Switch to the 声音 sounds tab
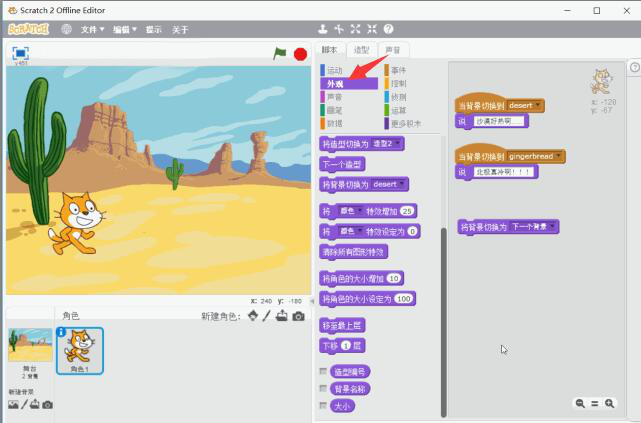The width and height of the screenshot is (641, 423). click(393, 50)
